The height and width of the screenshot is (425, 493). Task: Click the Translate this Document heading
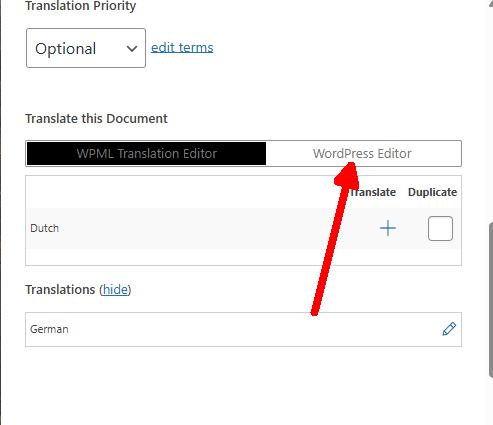click(x=96, y=119)
